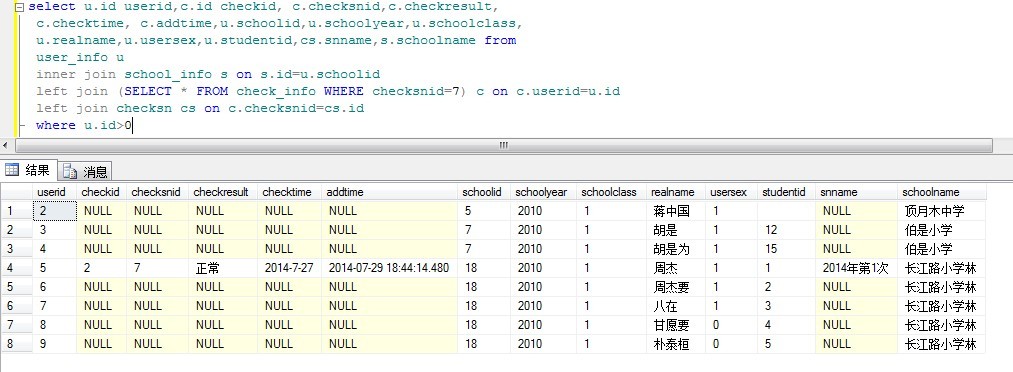The image size is (1013, 372).
Task: Click realname cell 周杰要
Action: point(676,287)
